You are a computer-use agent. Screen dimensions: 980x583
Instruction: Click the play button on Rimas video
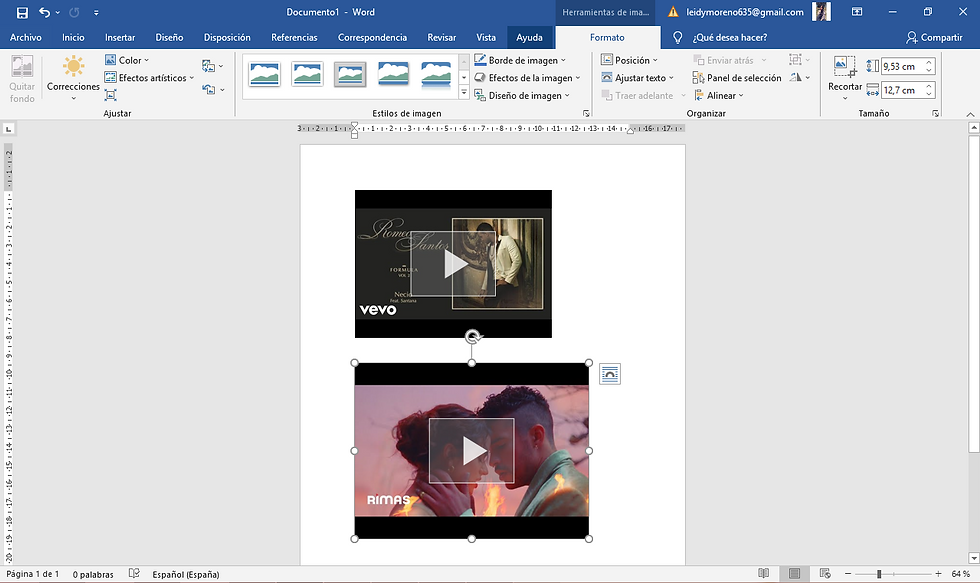pos(472,451)
